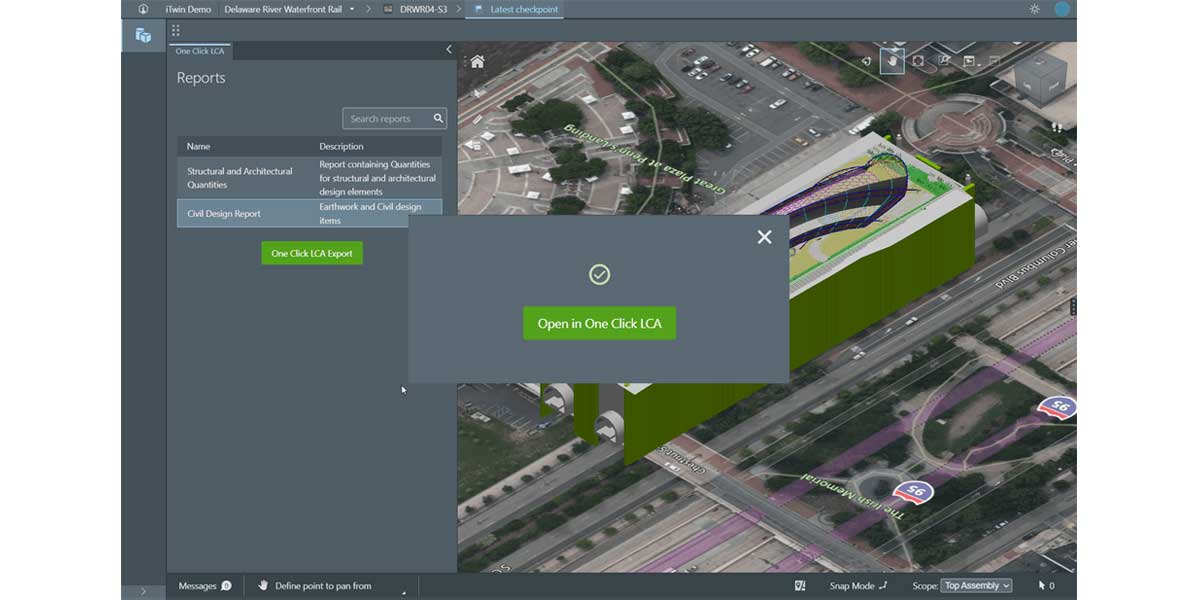Switch to the One Click LCA tab
Viewport: 1200px width, 600px height.
200,51
